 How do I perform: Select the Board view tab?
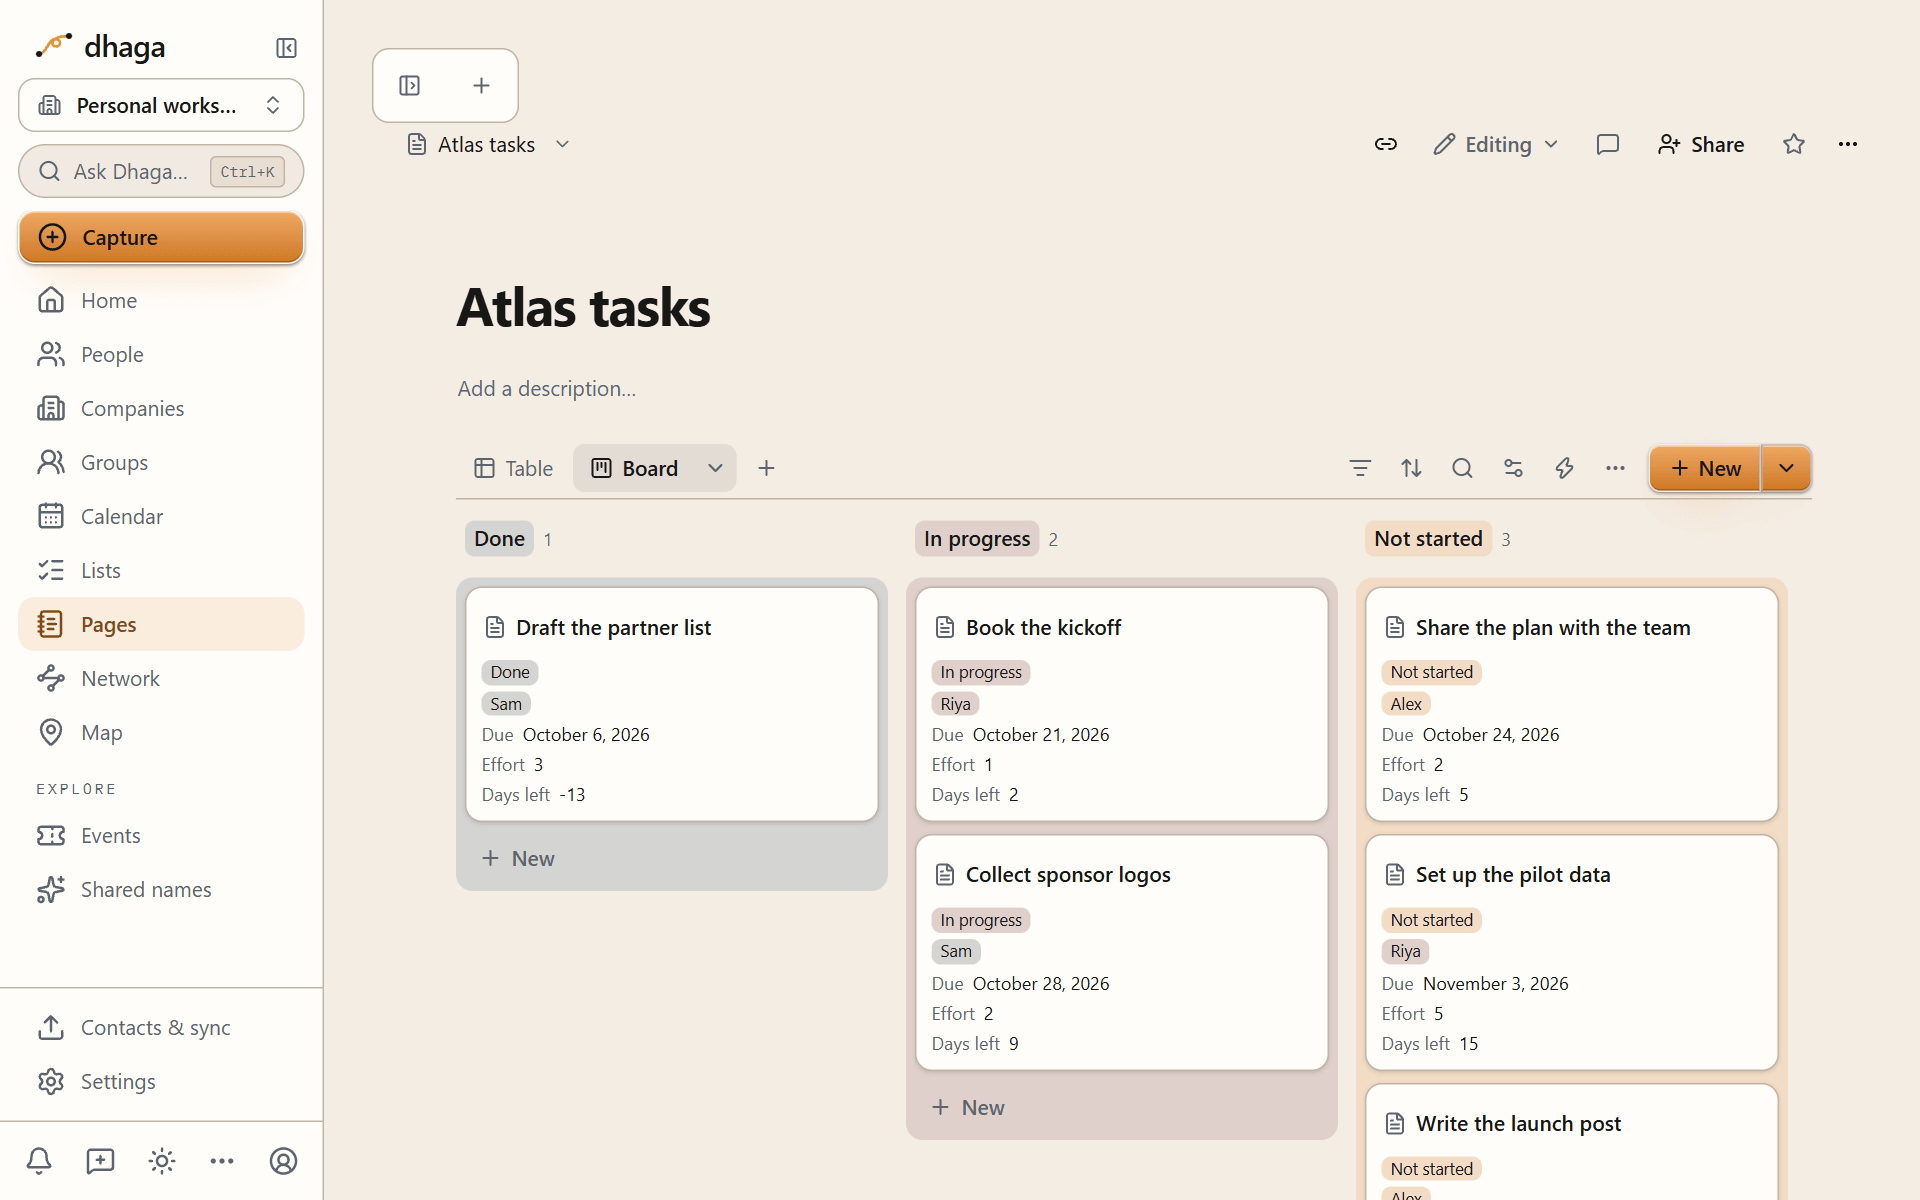(636, 468)
